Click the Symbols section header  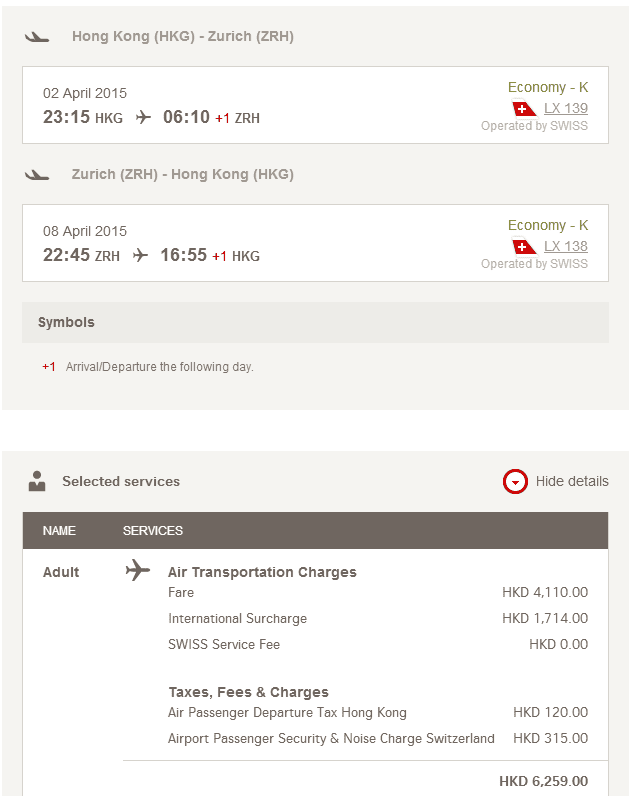tap(66, 323)
